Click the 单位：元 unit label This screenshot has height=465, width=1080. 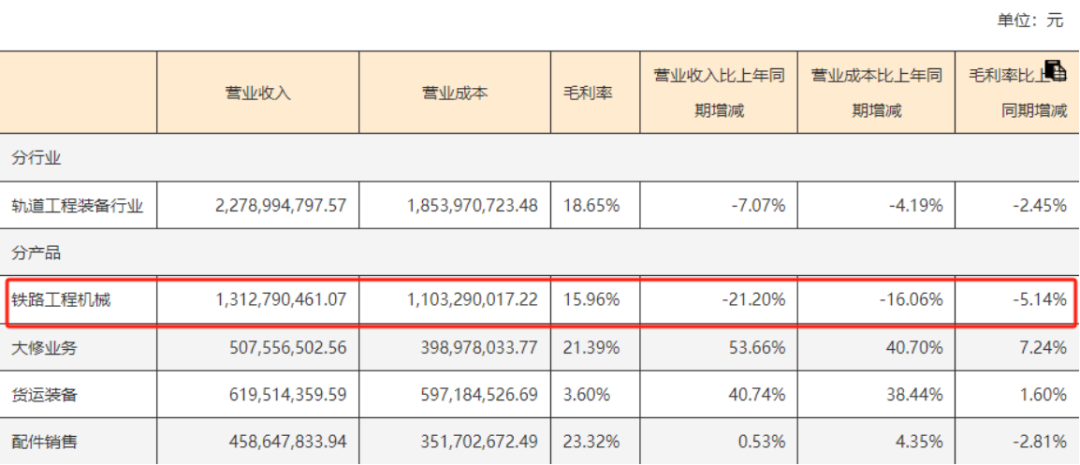(1029, 20)
